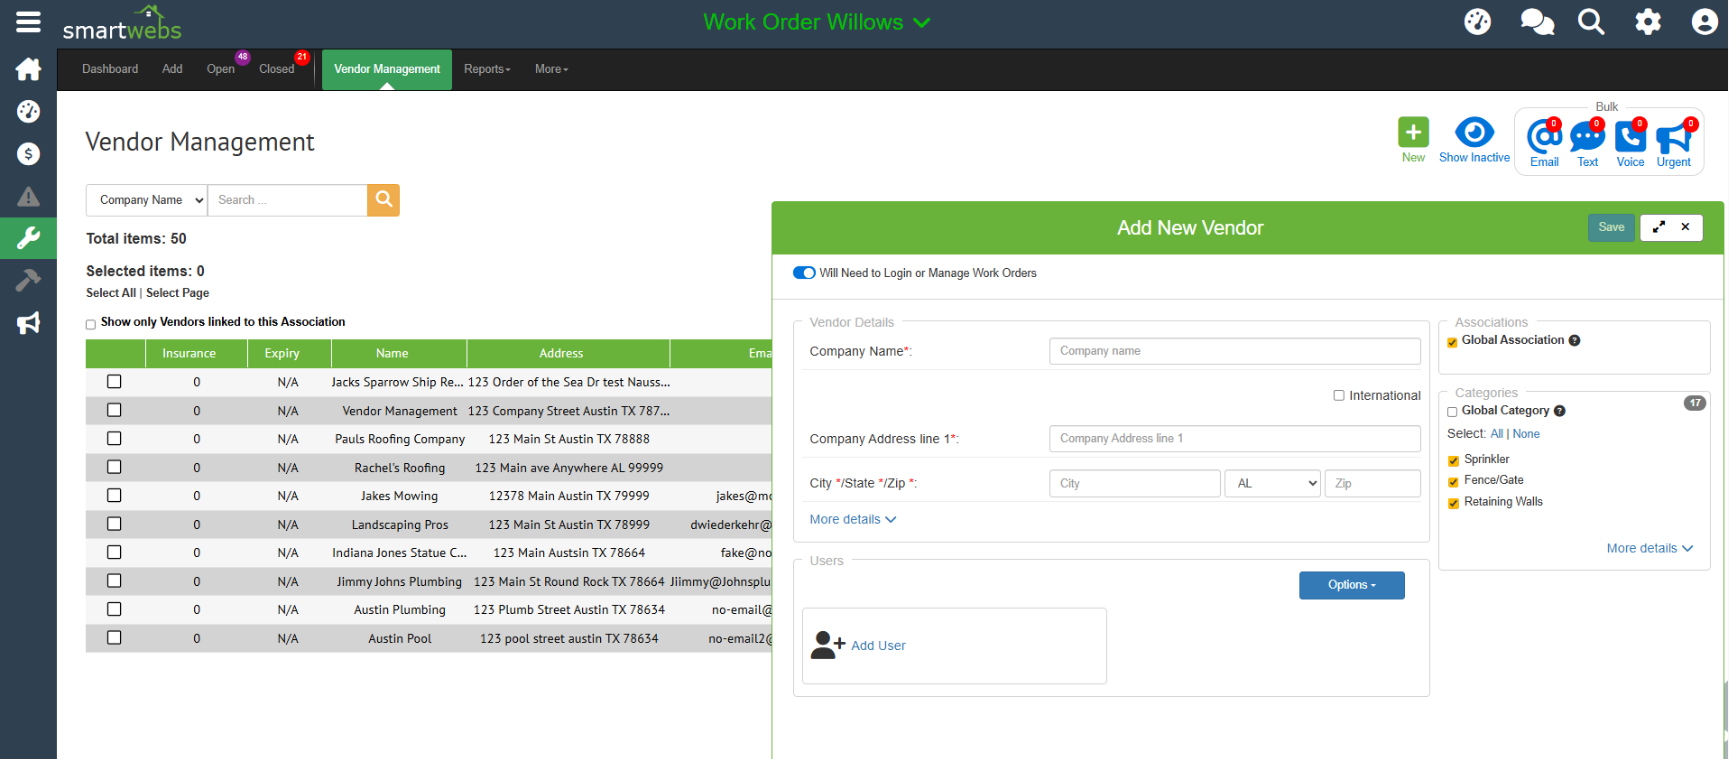Uncheck the Sprinkler category checkbox
This screenshot has width=1729, height=759.
pos(1453,460)
